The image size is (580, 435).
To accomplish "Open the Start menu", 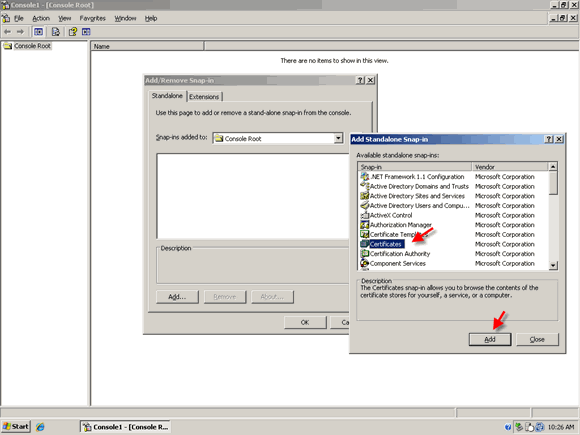I will (16, 427).
